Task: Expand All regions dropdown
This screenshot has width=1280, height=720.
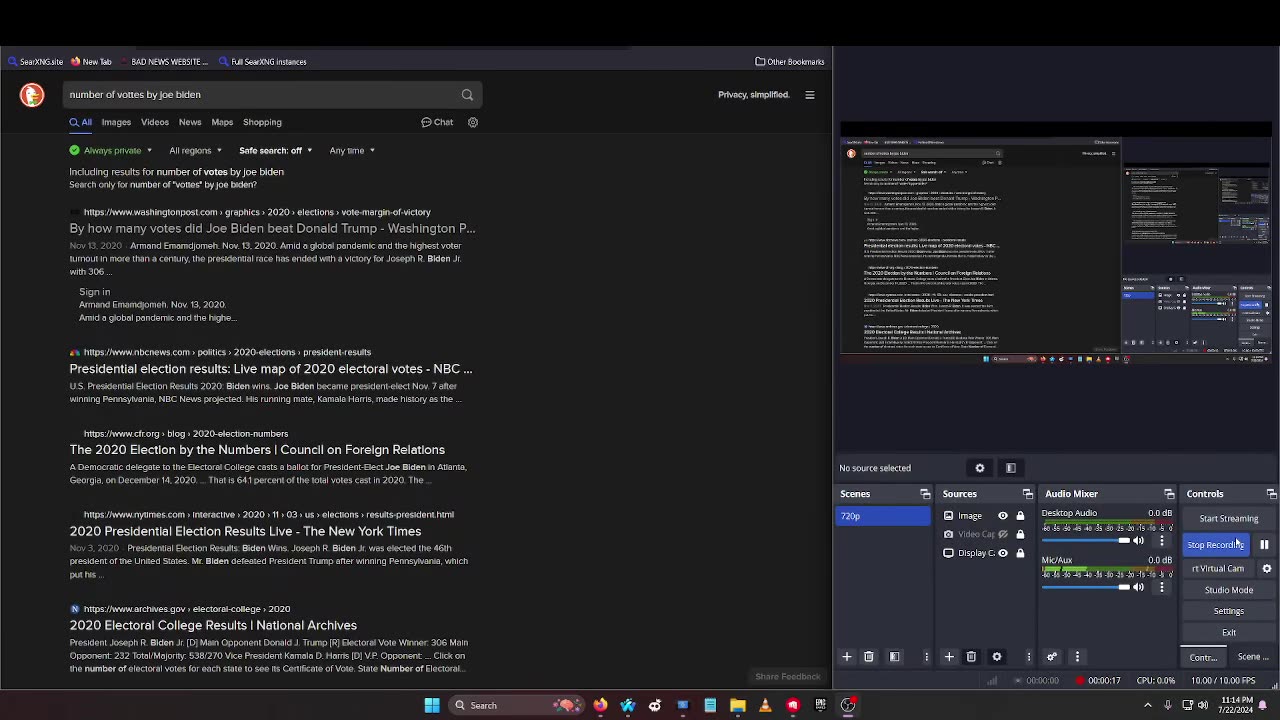Action: (x=194, y=151)
